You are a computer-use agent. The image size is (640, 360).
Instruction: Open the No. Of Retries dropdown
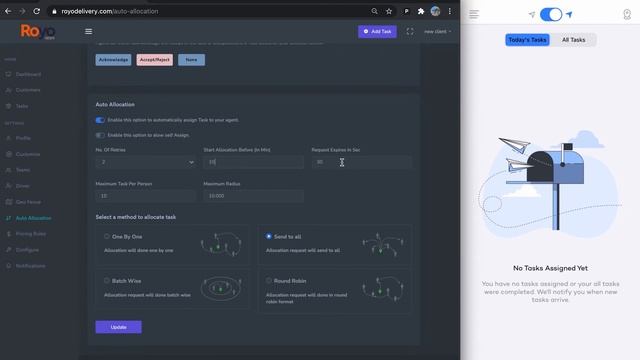pyautogui.click(x=146, y=162)
